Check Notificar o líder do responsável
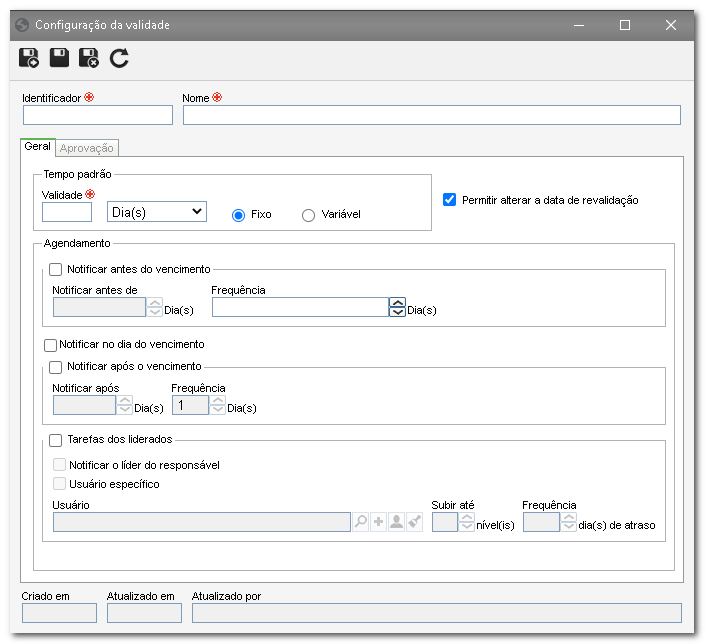Screen dimensions: 705x644 (x=59, y=465)
